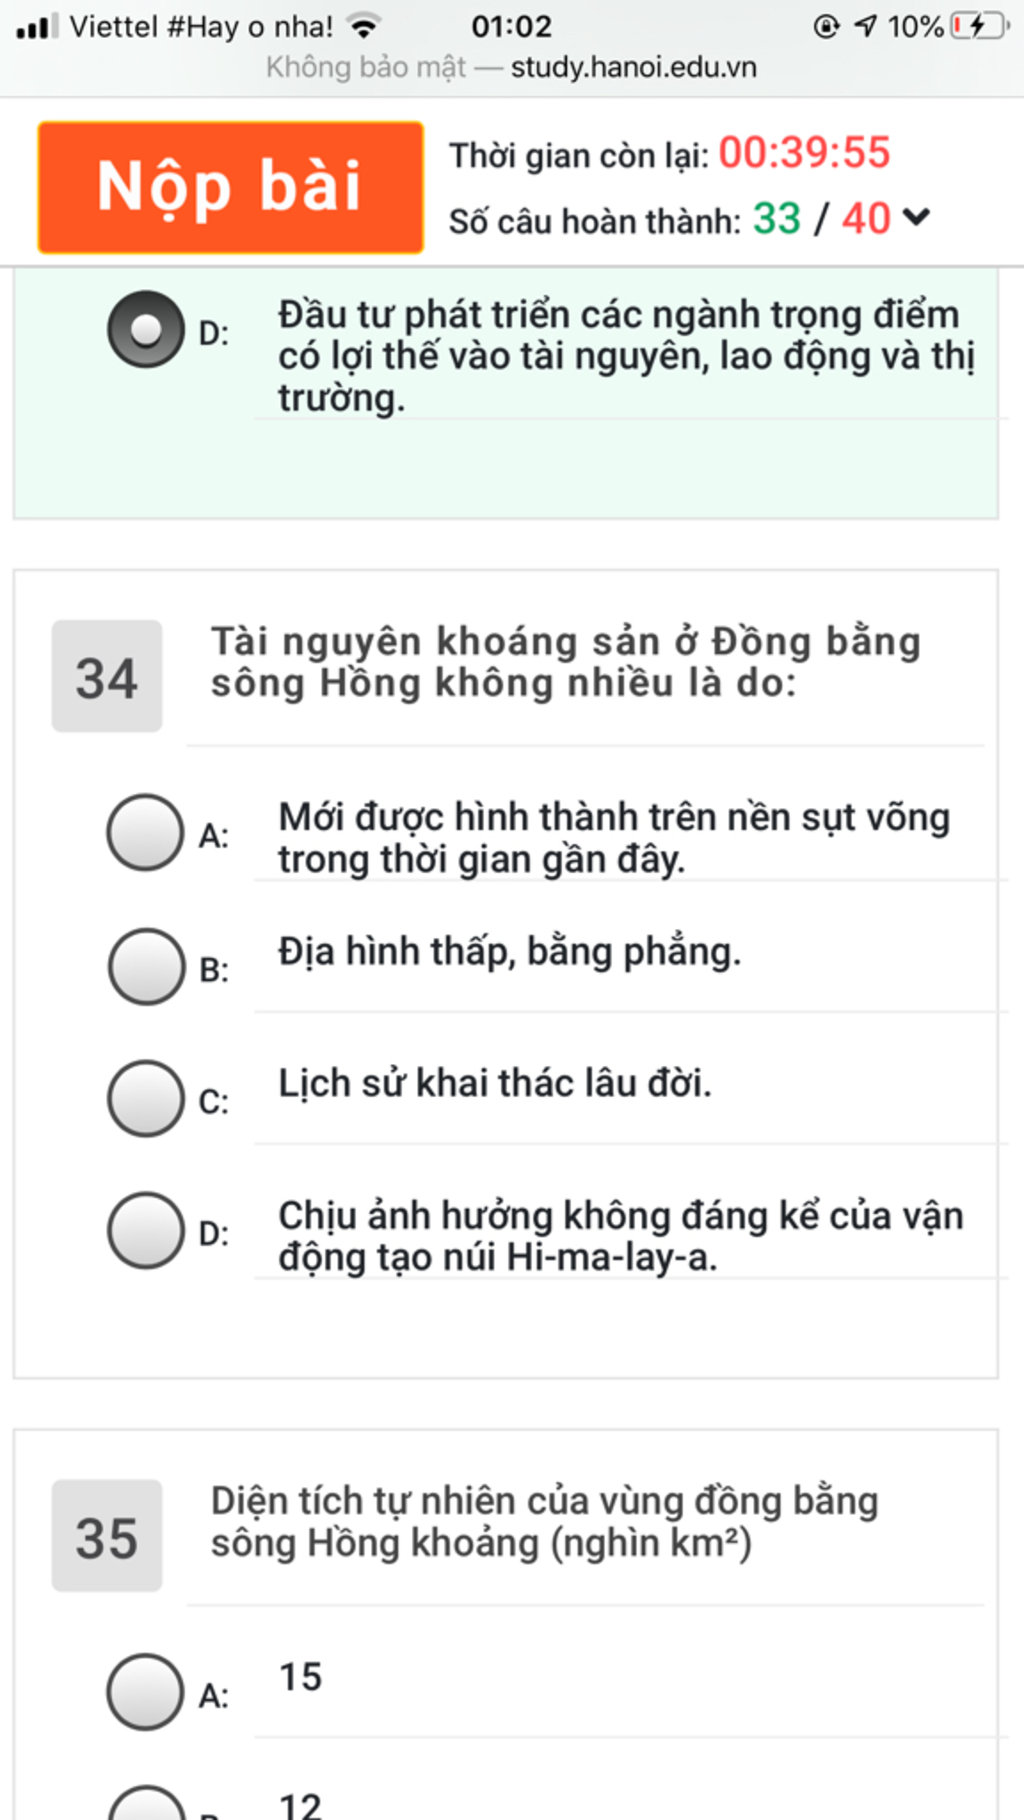Image resolution: width=1024 pixels, height=1820 pixels.
Task: Tap the rotation lock status icon
Action: point(826,26)
